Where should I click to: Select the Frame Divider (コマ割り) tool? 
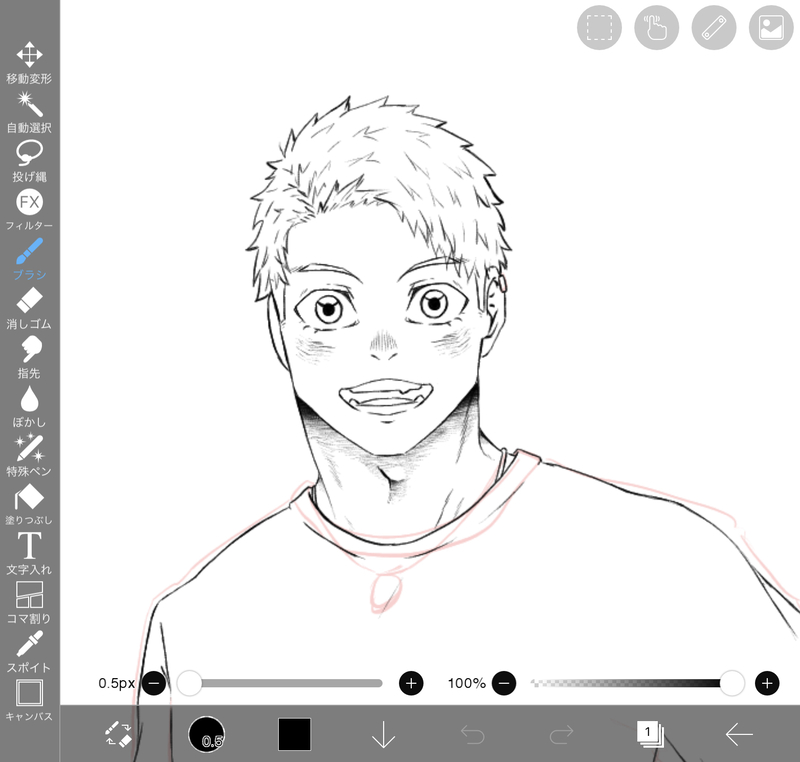pyautogui.click(x=29, y=603)
